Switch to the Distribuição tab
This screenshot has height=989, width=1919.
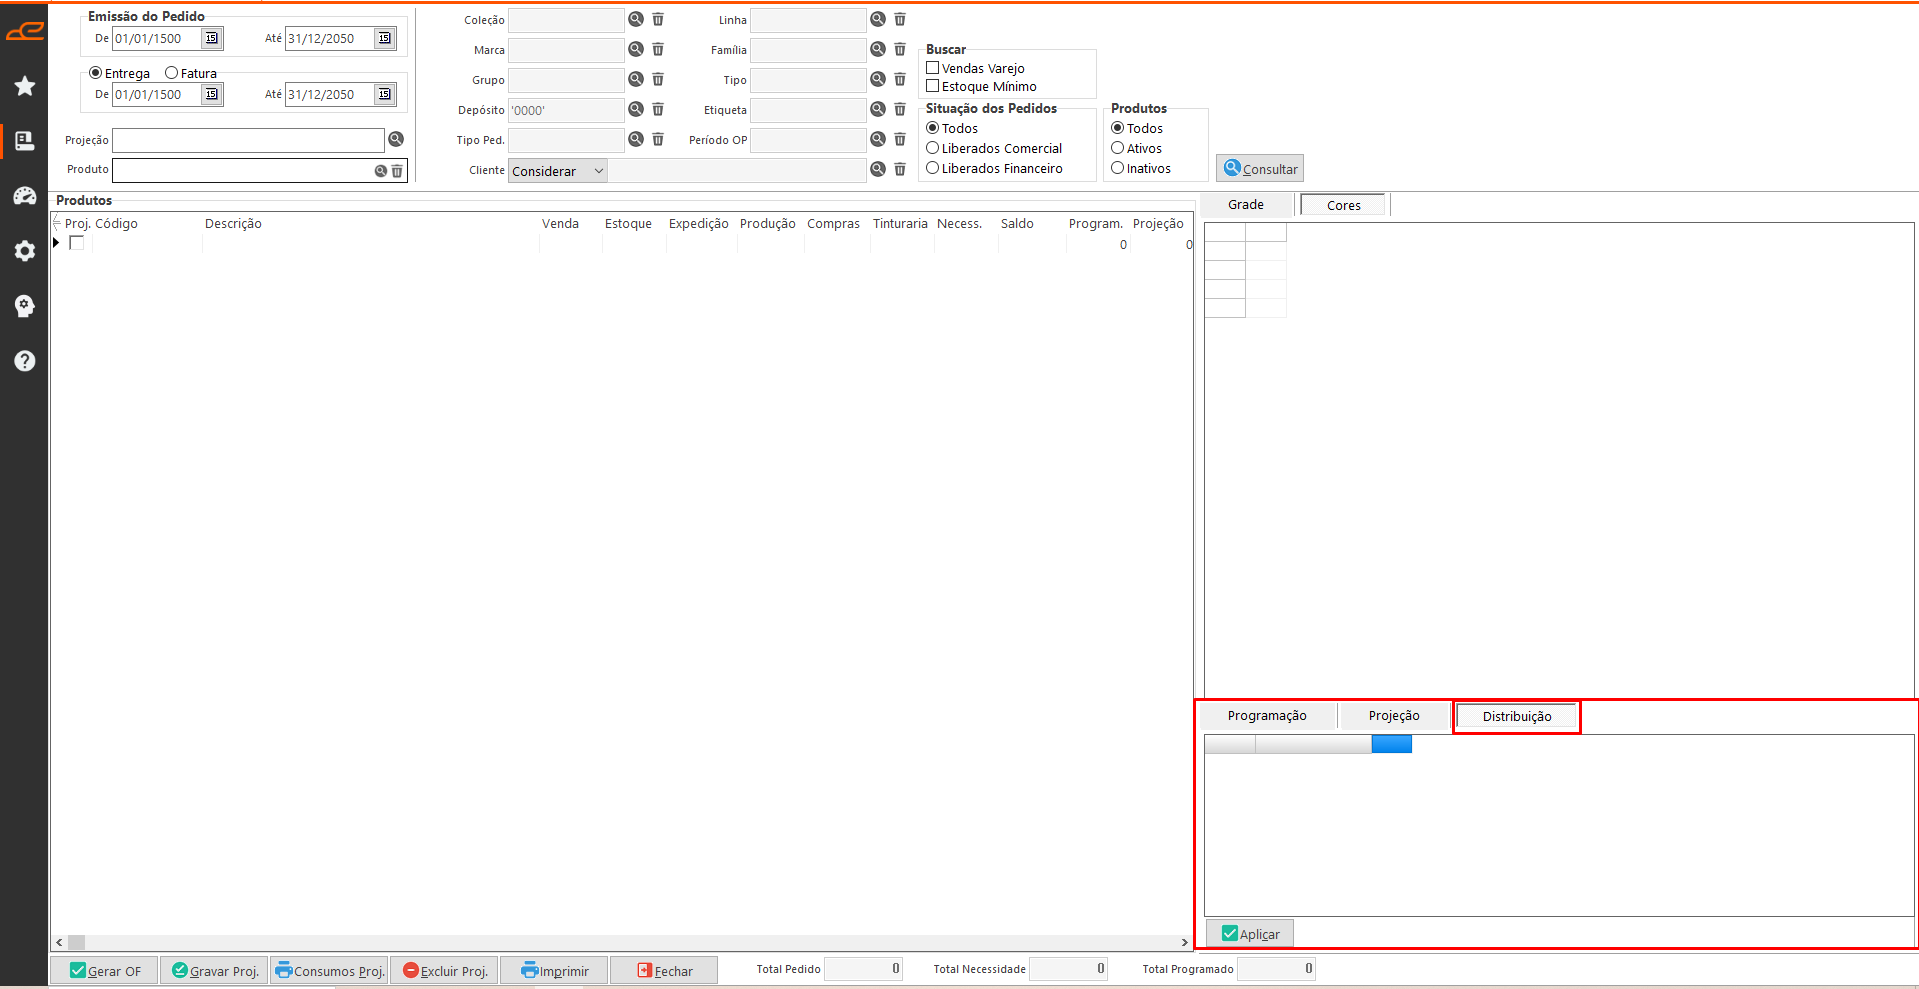click(x=1516, y=717)
